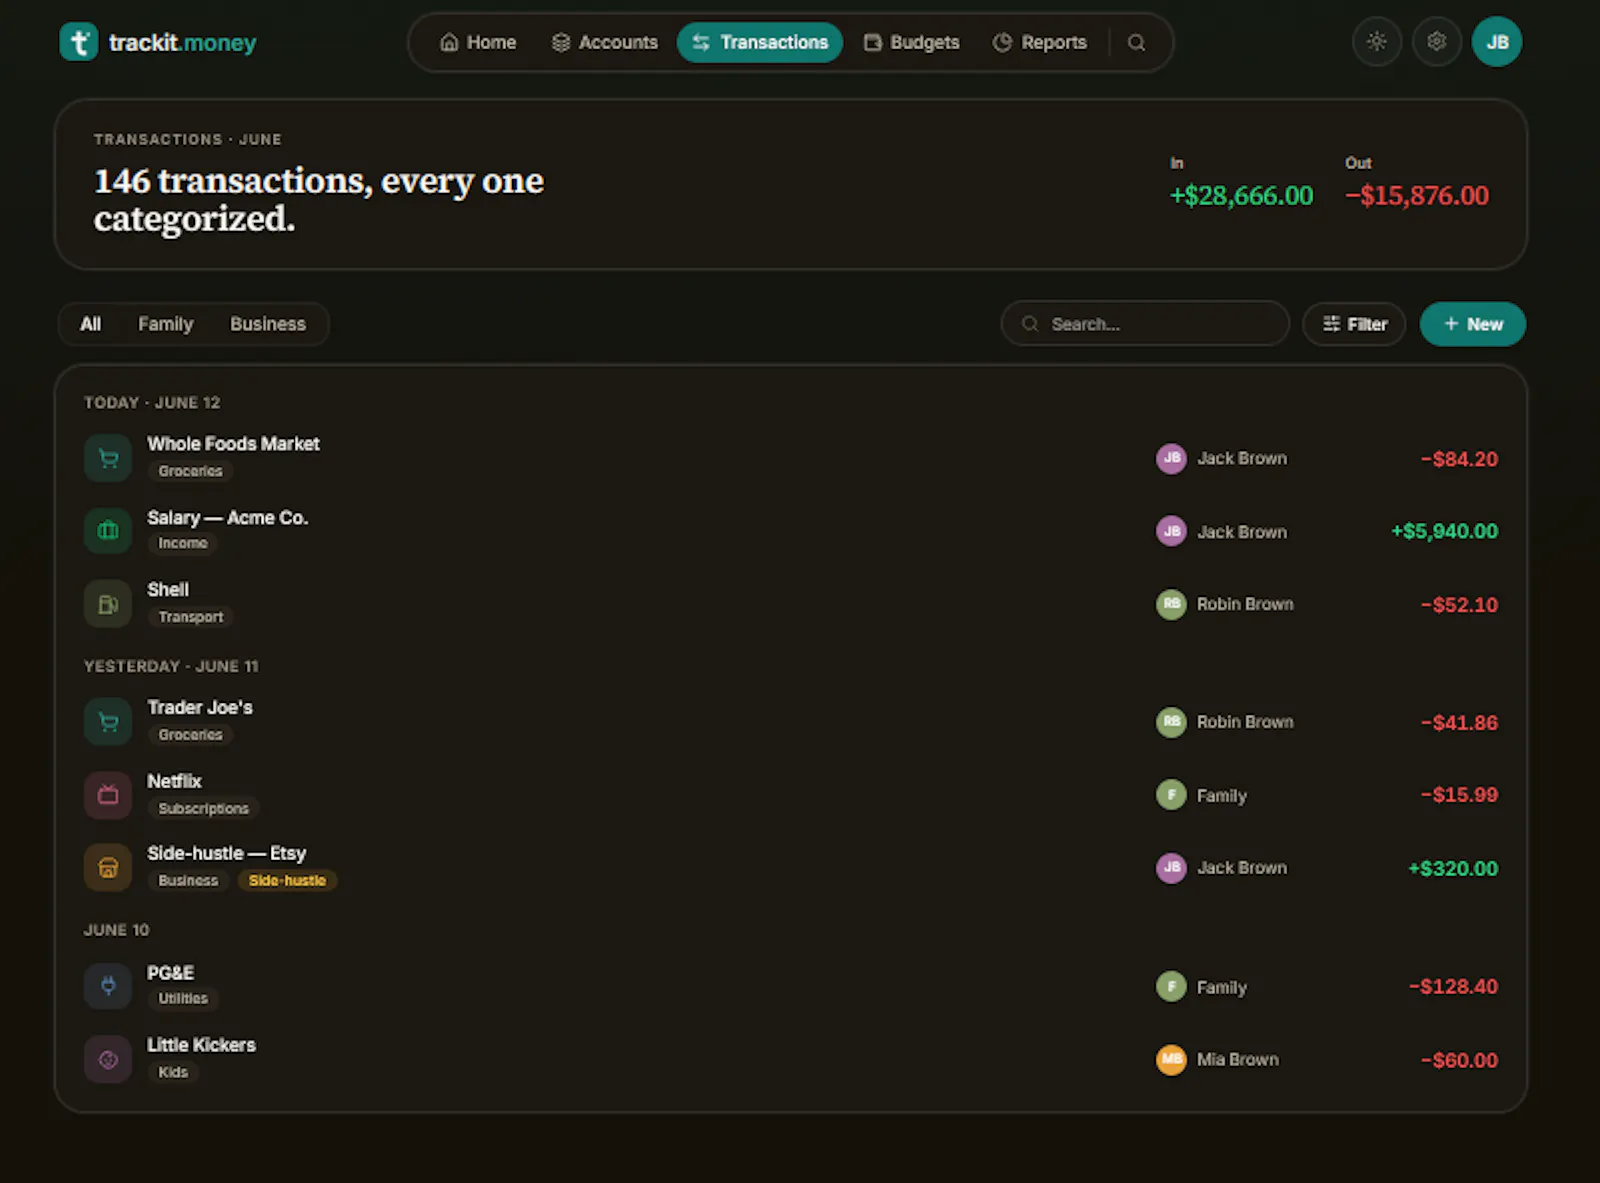Click the -$15.99 amount
Image resolution: width=1600 pixels, height=1183 pixels.
click(1459, 795)
